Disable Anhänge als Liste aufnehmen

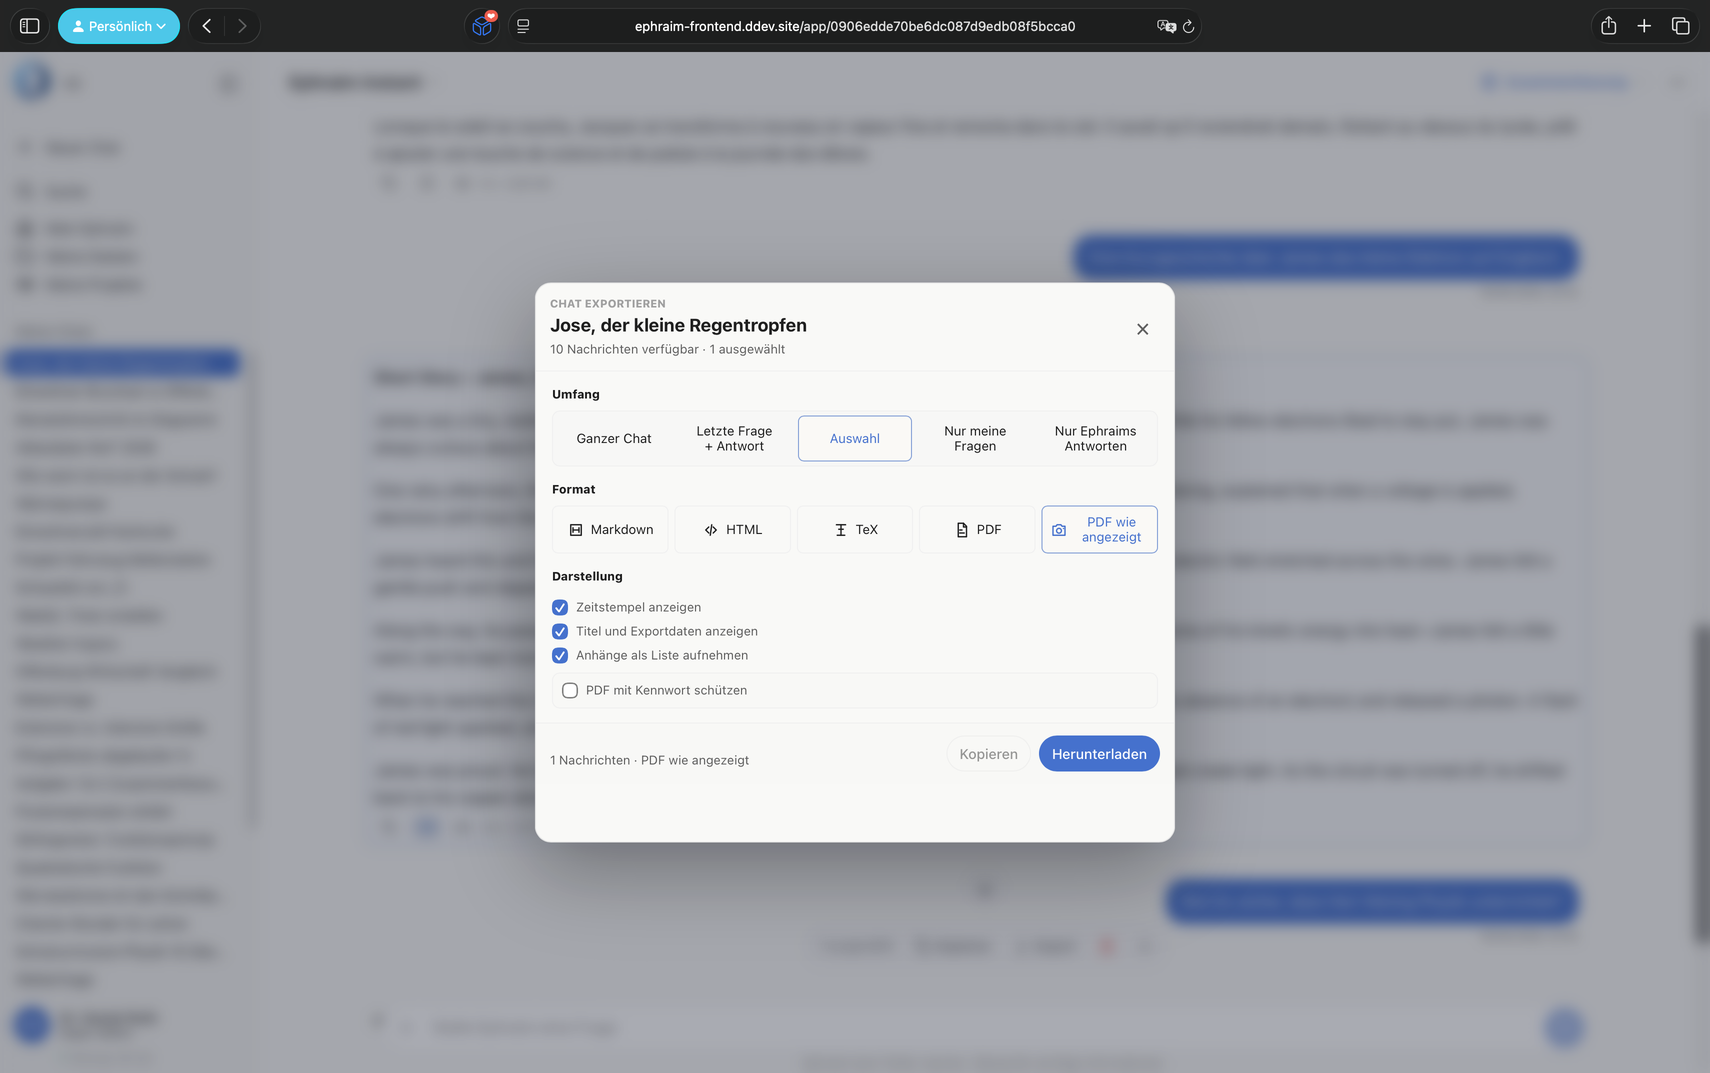(x=560, y=655)
